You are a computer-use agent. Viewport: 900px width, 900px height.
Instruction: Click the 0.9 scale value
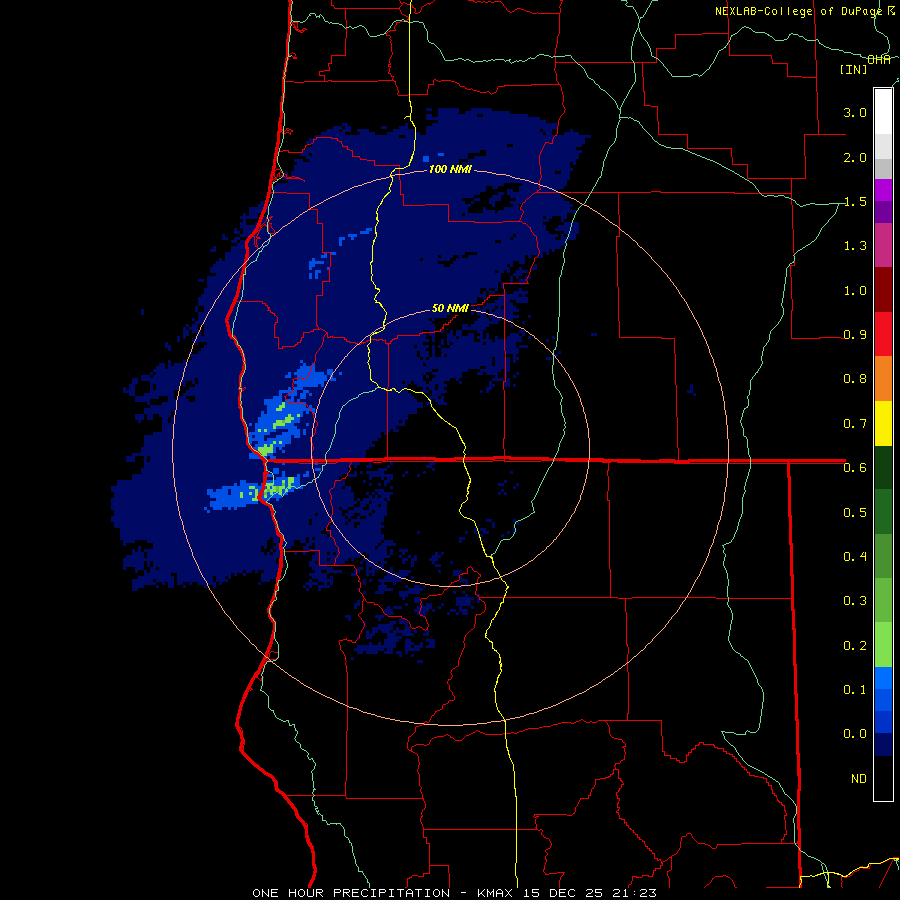[855, 334]
